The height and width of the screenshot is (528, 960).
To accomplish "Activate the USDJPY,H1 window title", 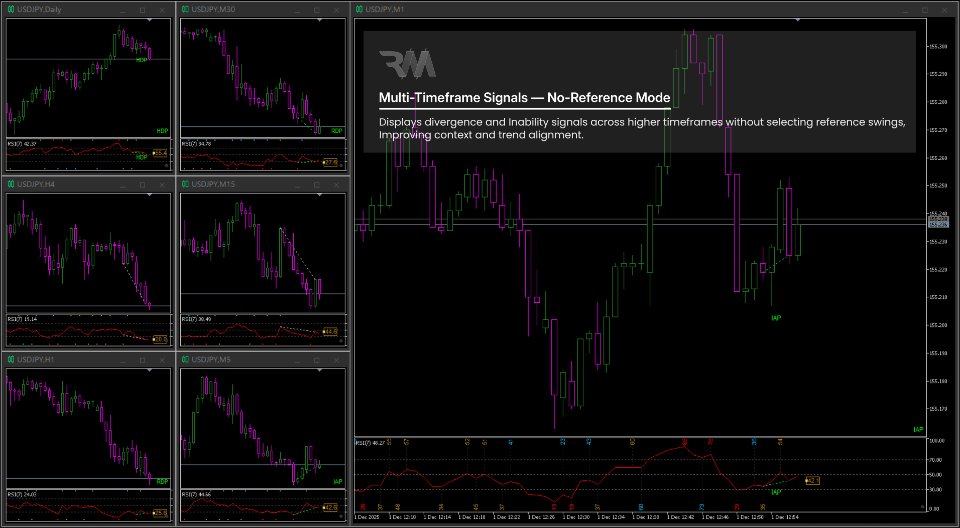I will [x=36, y=359].
